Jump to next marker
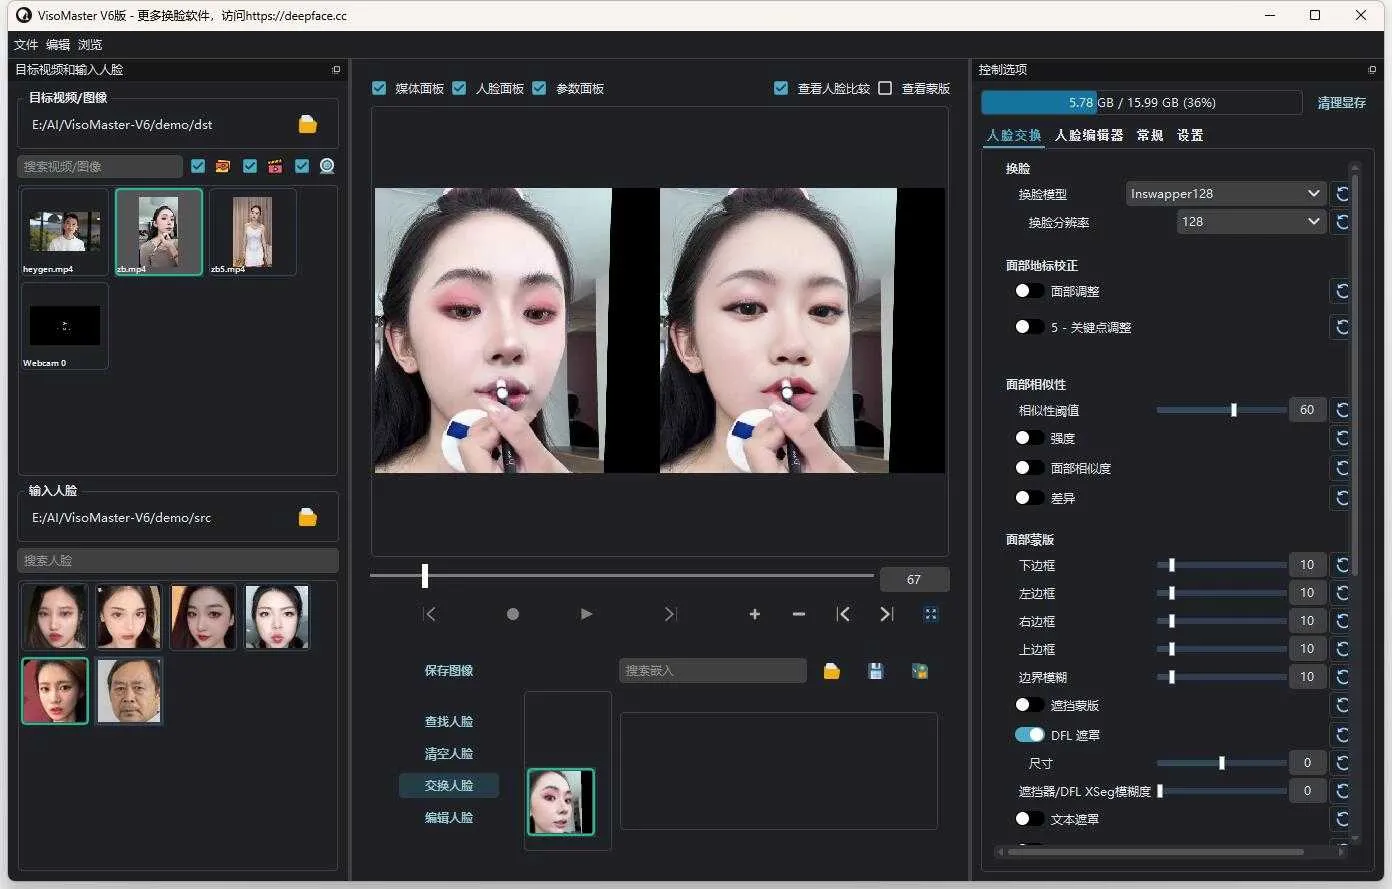1392x889 pixels. click(x=887, y=614)
